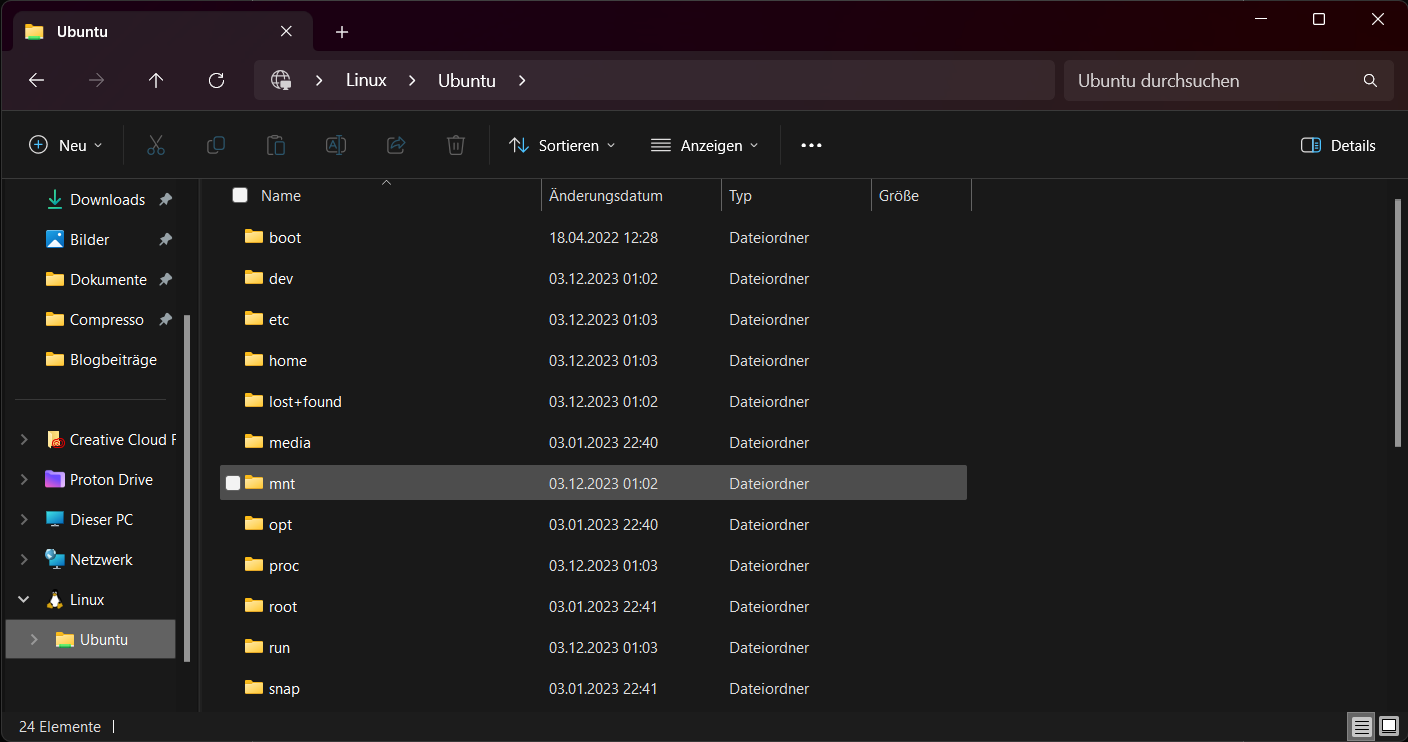Image resolution: width=1408 pixels, height=742 pixels.
Task: Click the chevron before Linux in address bar
Action: point(319,81)
